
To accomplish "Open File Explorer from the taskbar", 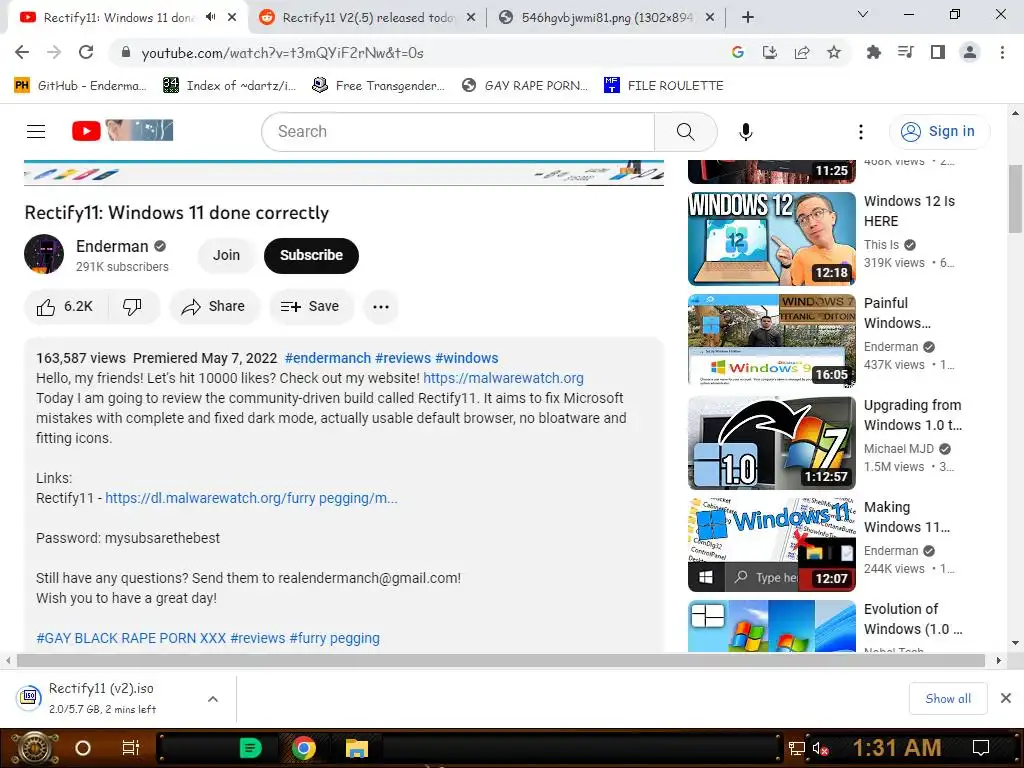I will pyautogui.click(x=357, y=748).
